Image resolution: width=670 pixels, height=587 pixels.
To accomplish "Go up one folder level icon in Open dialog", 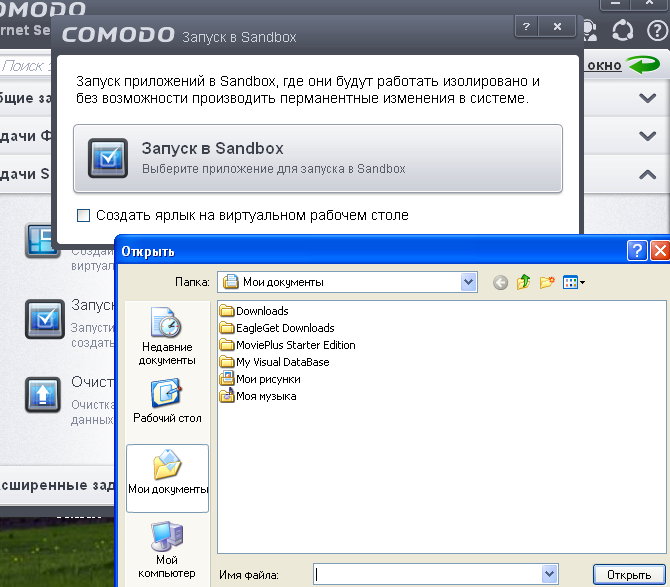I will click(x=523, y=282).
